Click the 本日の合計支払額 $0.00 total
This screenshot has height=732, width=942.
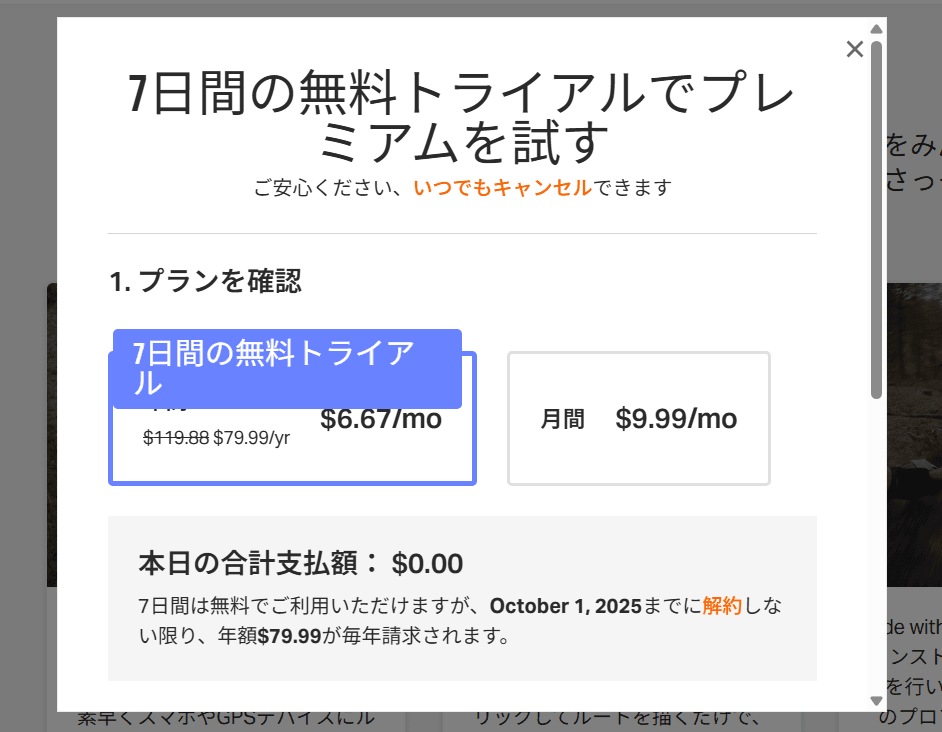pyautogui.click(x=300, y=564)
